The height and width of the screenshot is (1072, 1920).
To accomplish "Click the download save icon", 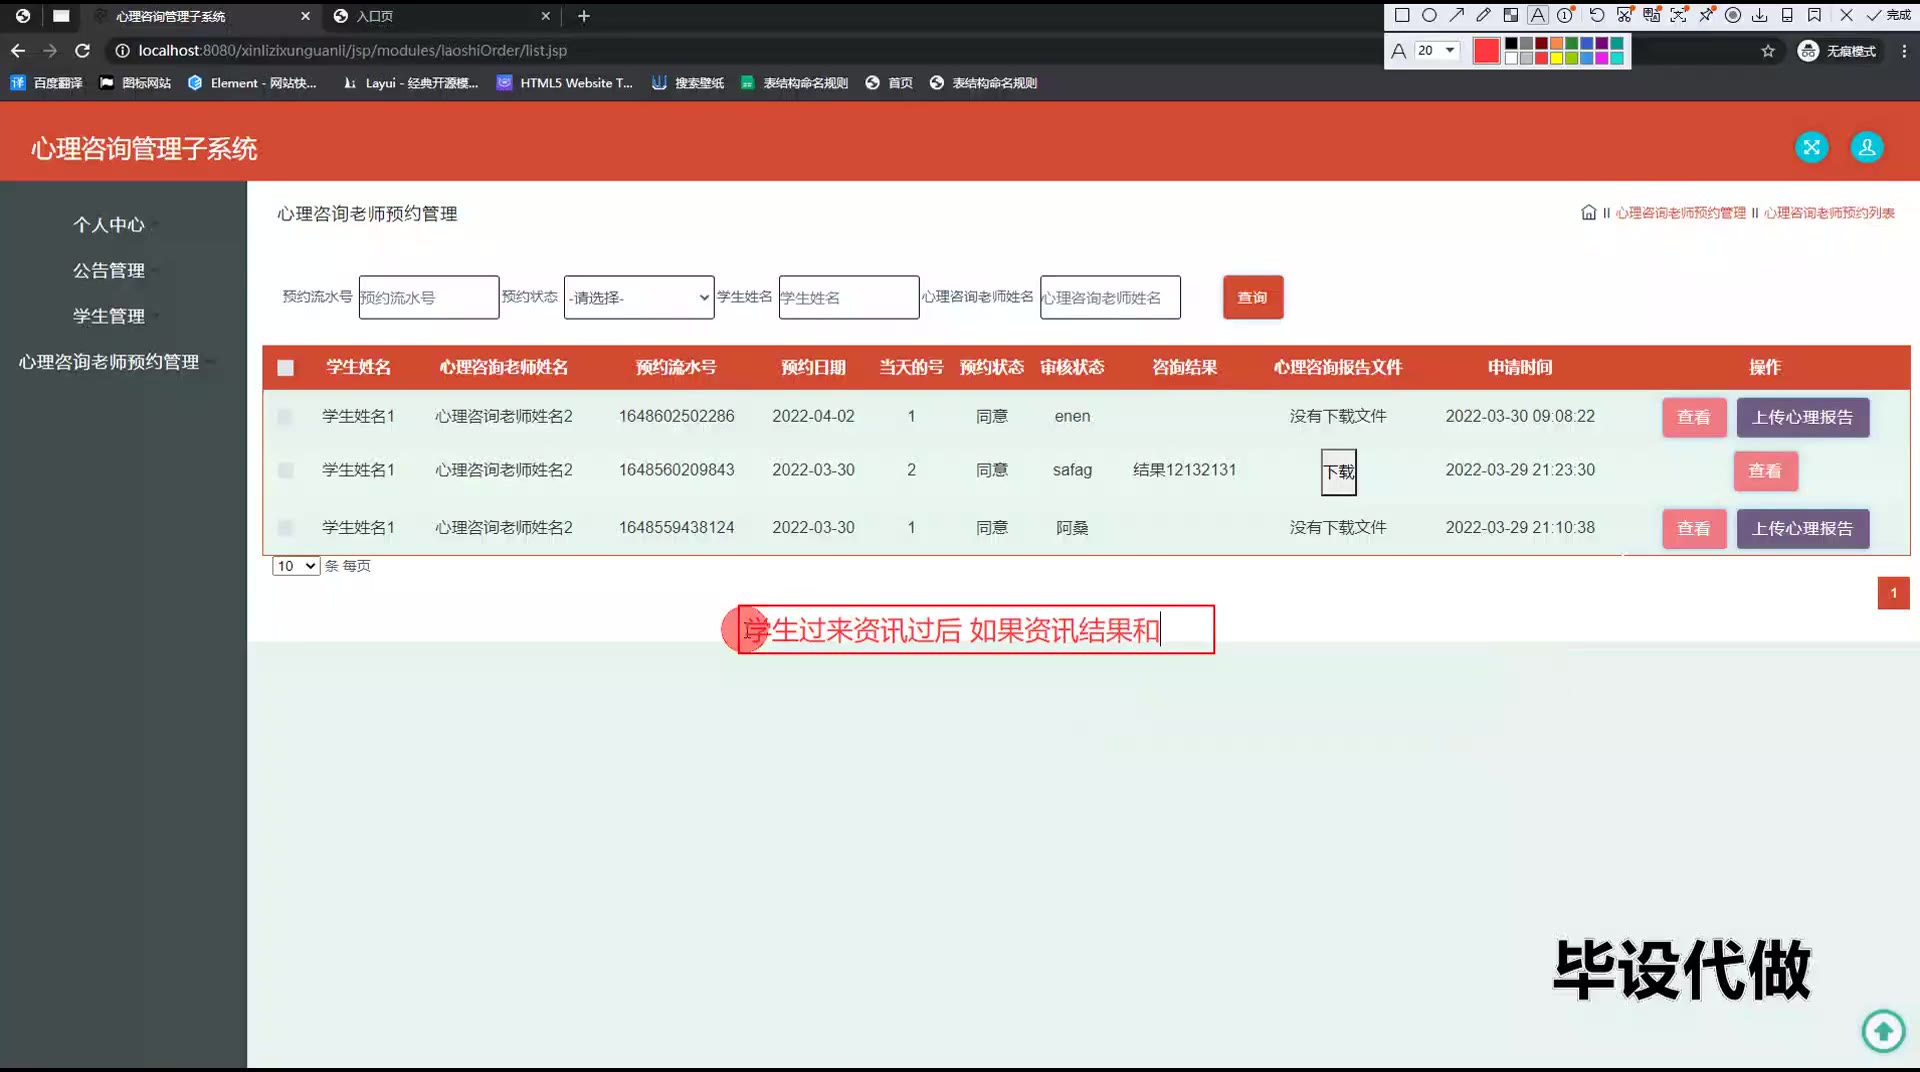I will (x=1760, y=15).
